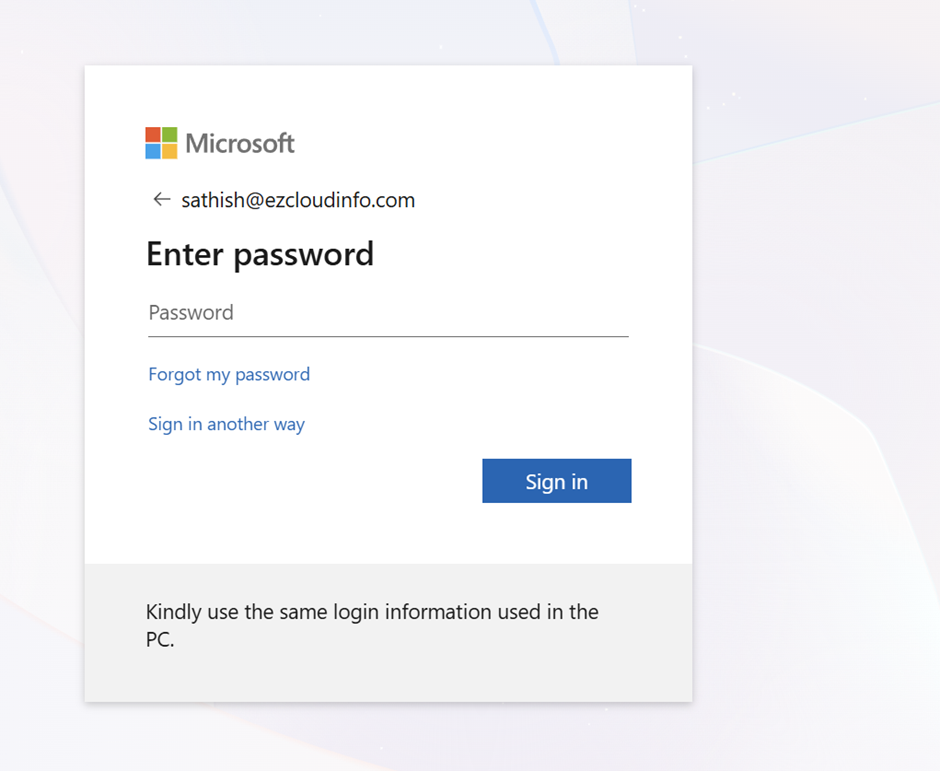The image size is (940, 771).
Task: Click the red square of Microsoft logo
Action: (153, 135)
